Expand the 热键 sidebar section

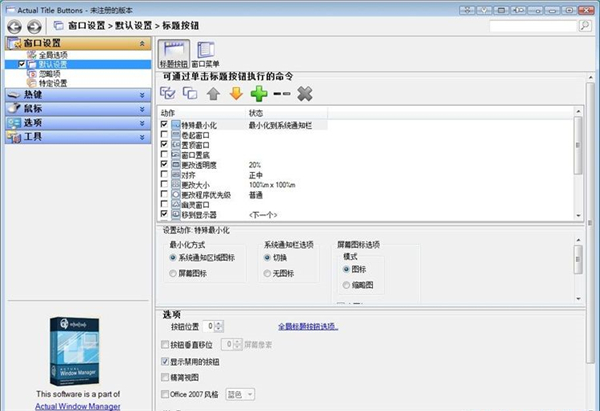[77, 94]
